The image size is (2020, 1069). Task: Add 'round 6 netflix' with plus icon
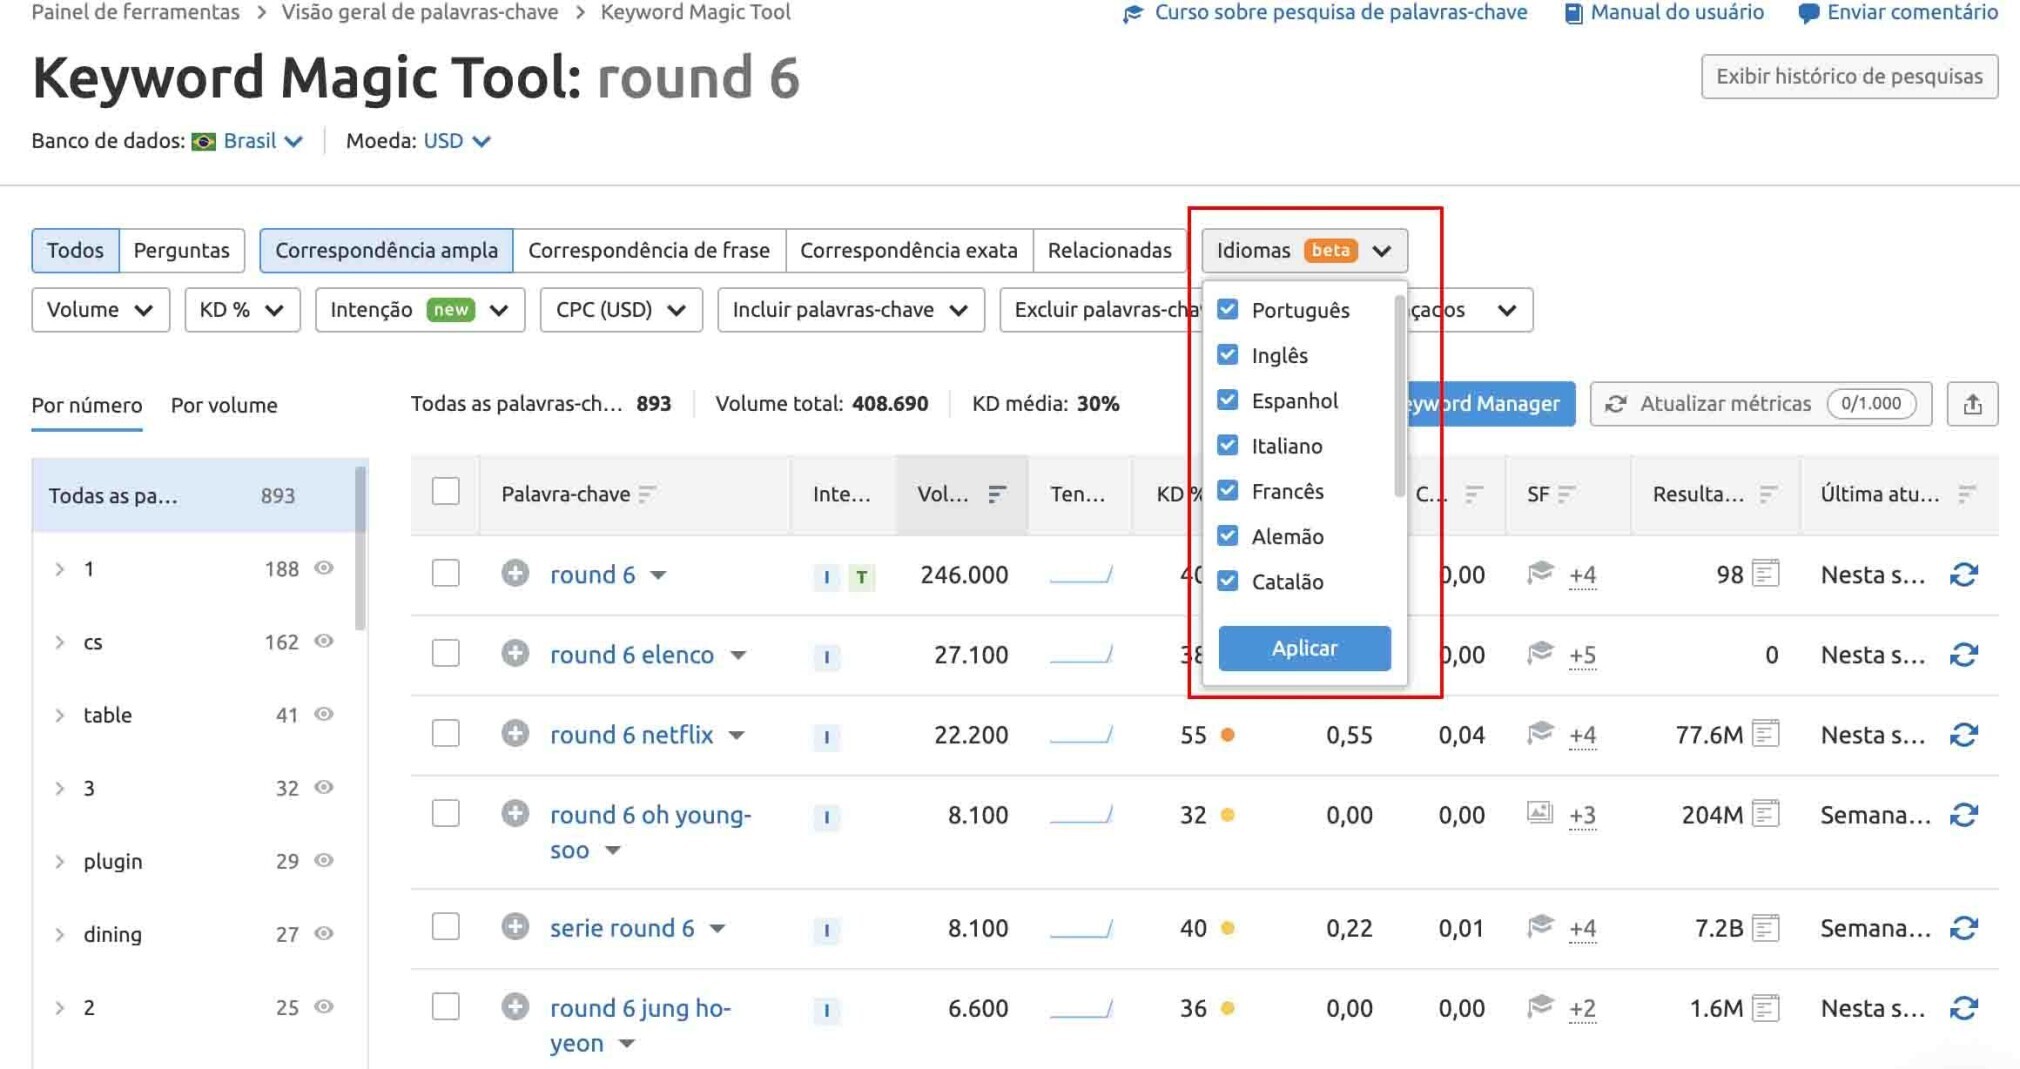click(515, 733)
